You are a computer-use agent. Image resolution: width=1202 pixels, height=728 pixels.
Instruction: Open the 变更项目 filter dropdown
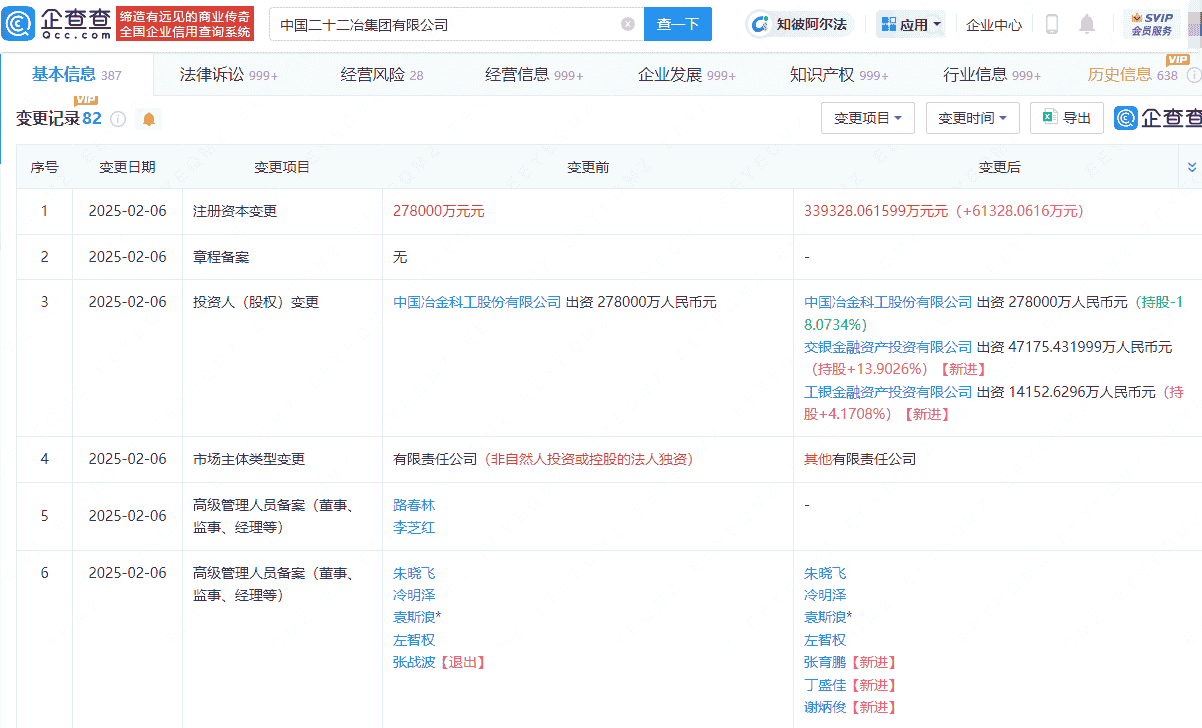pos(867,117)
